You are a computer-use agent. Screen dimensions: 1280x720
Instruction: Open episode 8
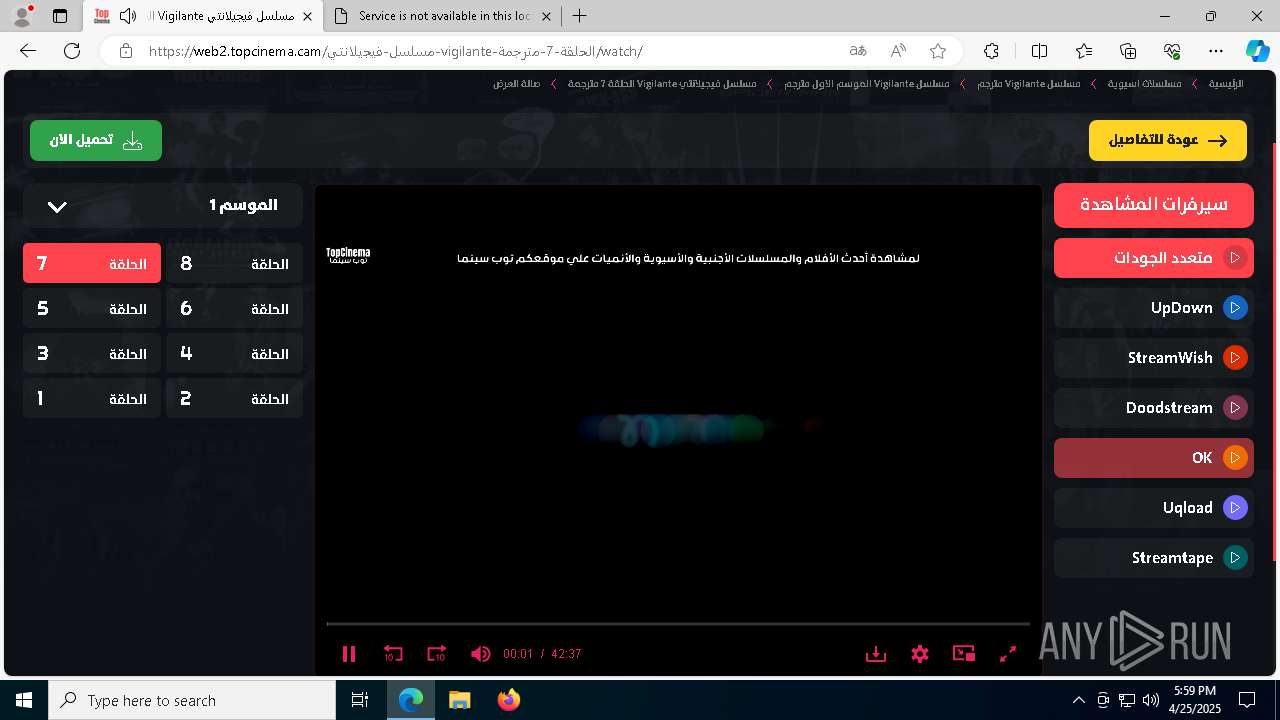click(x=235, y=264)
